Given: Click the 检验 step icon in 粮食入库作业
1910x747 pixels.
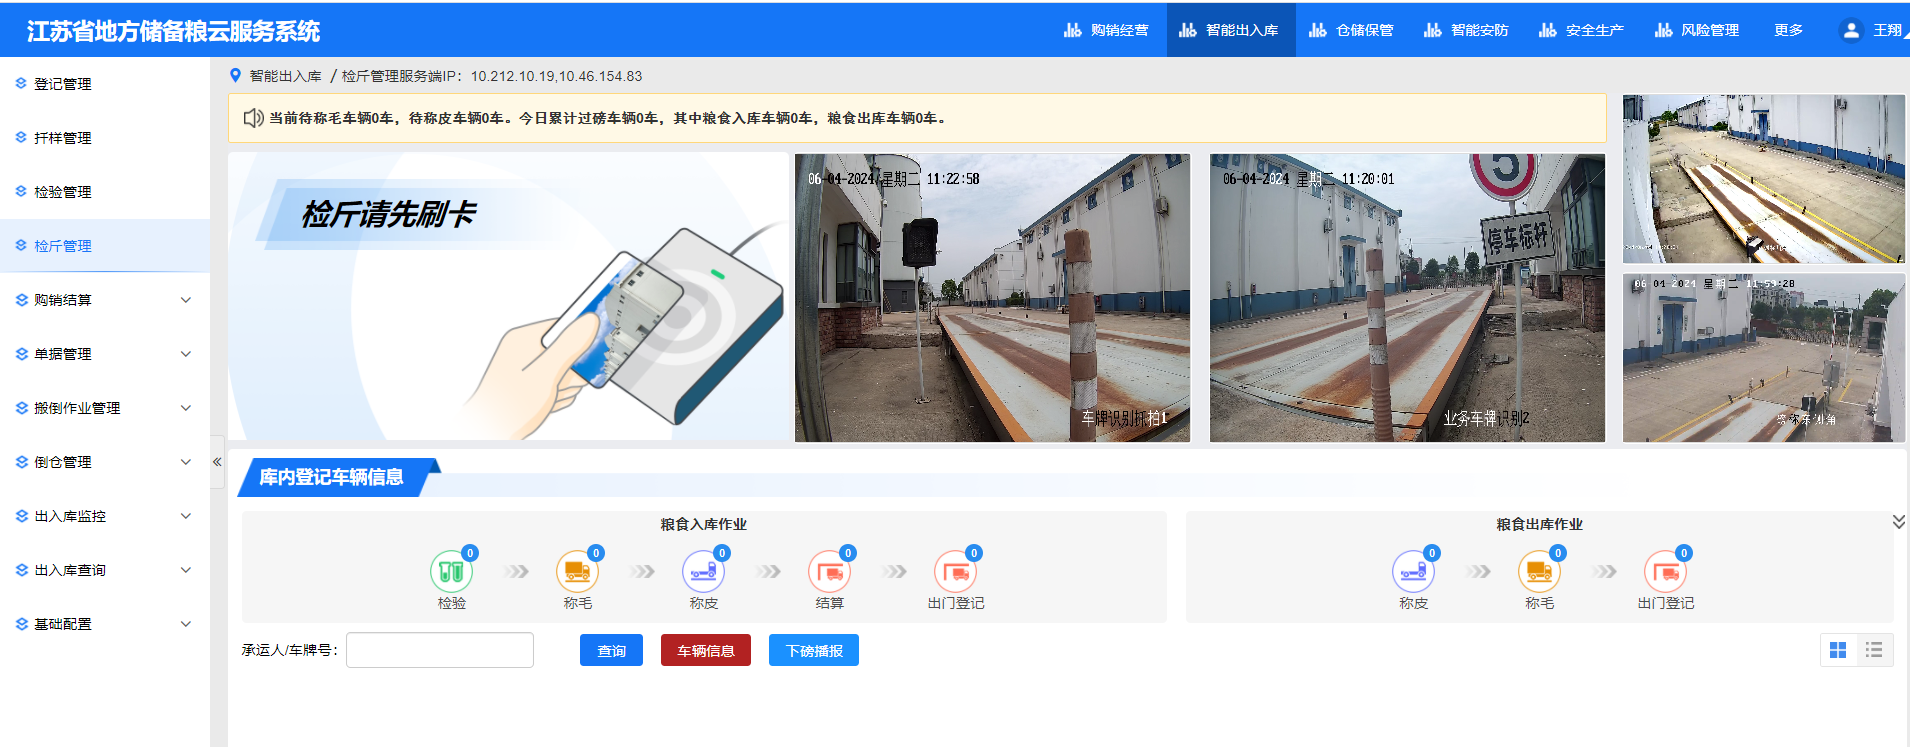Looking at the screenshot, I should pyautogui.click(x=451, y=572).
